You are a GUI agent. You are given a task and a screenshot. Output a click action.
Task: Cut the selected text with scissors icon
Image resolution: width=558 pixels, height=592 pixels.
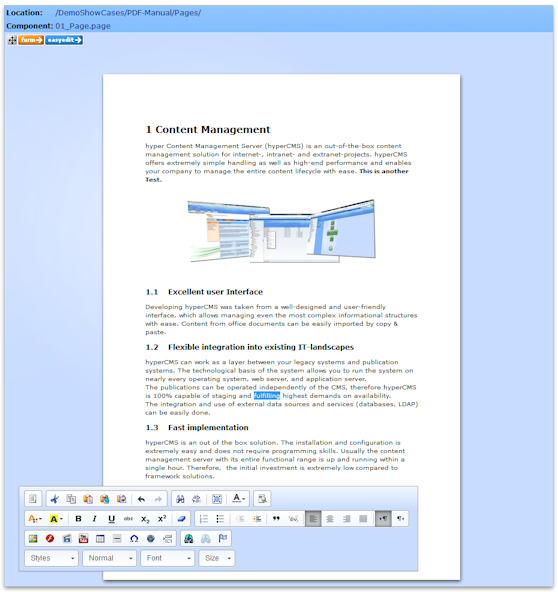(x=54, y=499)
